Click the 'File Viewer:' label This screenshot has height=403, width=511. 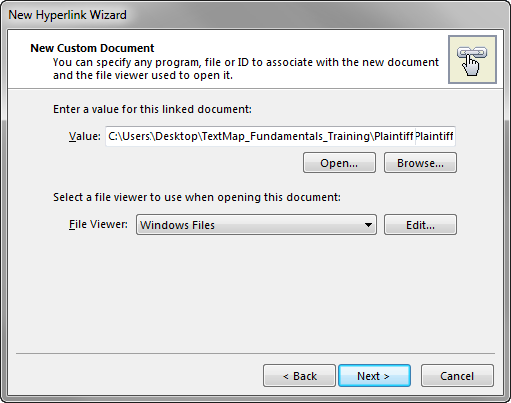[98, 225]
